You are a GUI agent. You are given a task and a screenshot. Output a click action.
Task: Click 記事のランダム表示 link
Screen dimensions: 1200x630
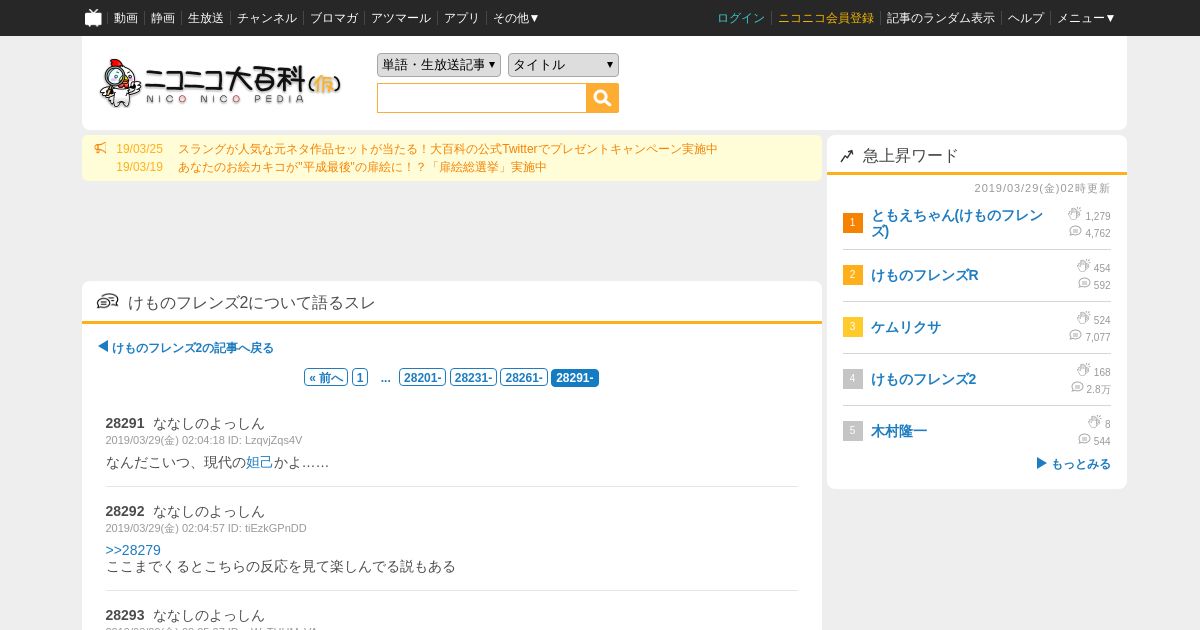click(x=941, y=18)
